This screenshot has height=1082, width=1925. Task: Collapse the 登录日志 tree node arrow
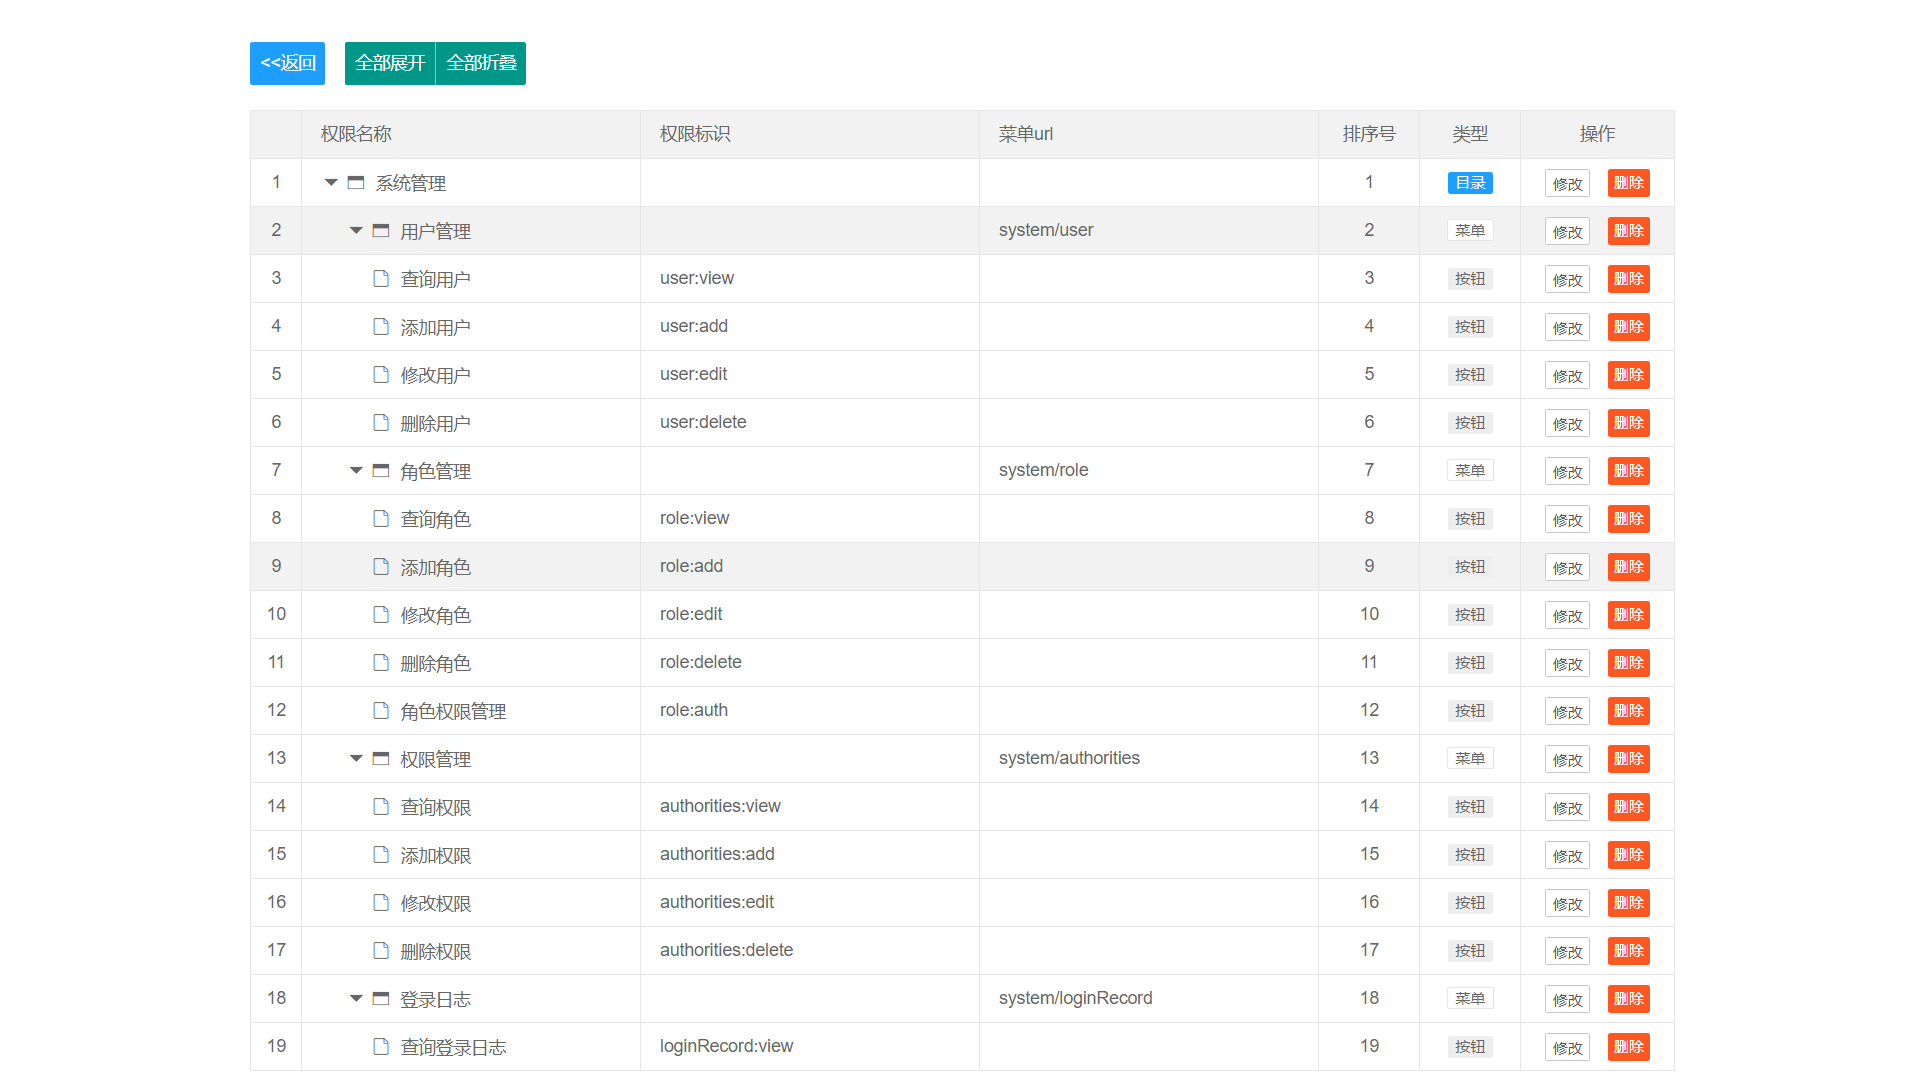click(x=356, y=999)
